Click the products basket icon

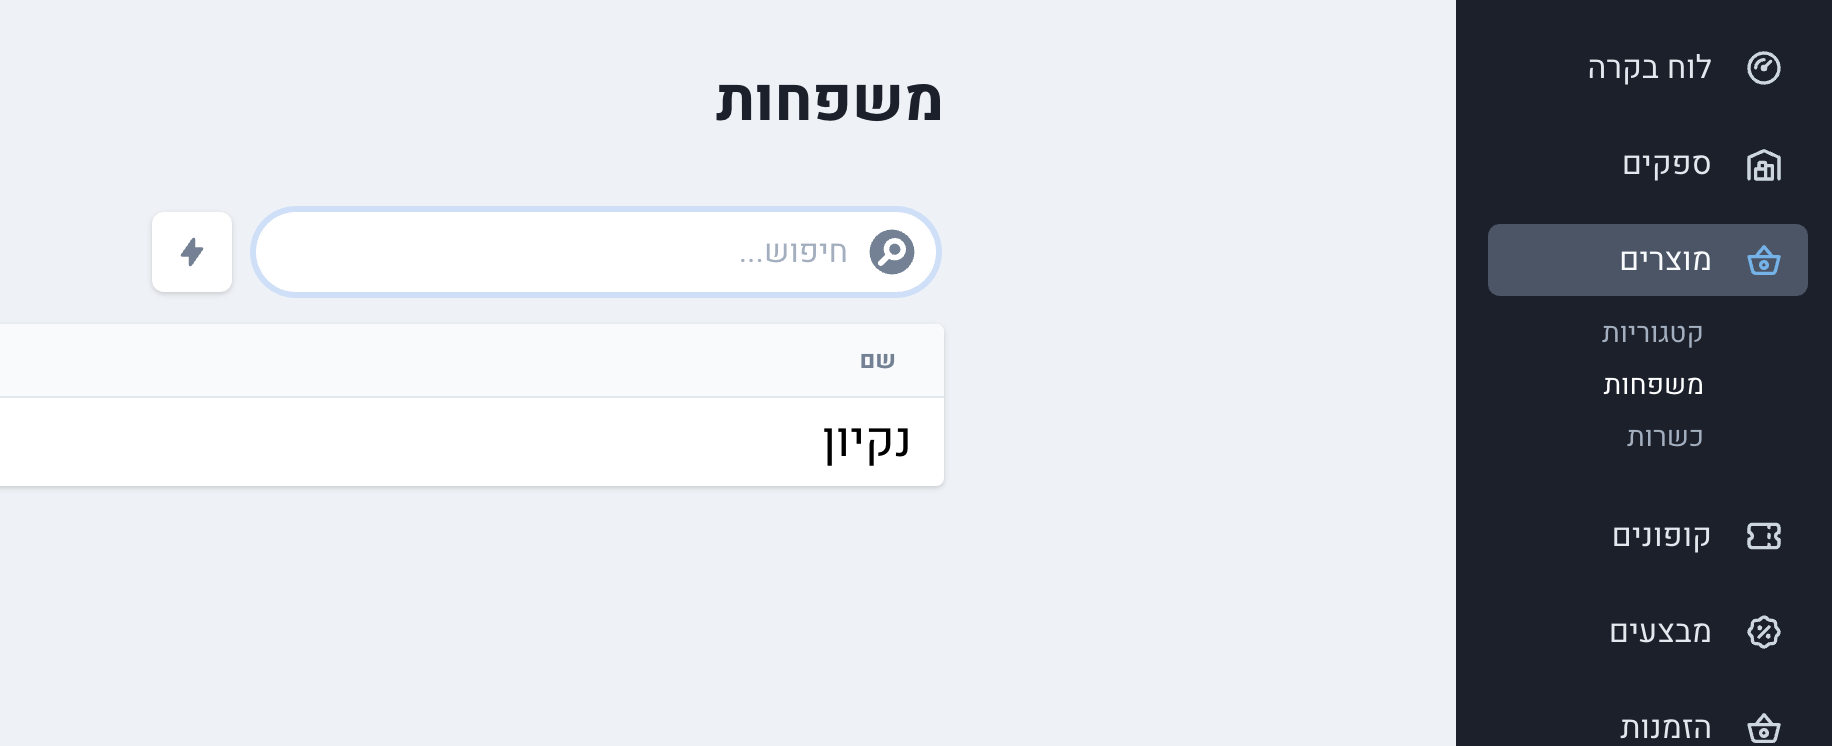pyautogui.click(x=1763, y=261)
